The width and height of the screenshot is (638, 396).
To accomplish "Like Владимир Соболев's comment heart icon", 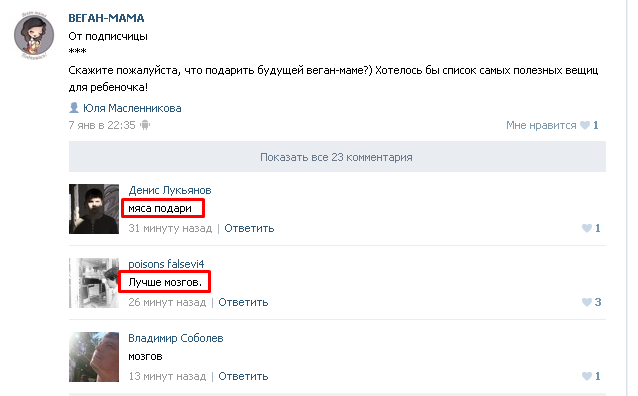I will (587, 376).
